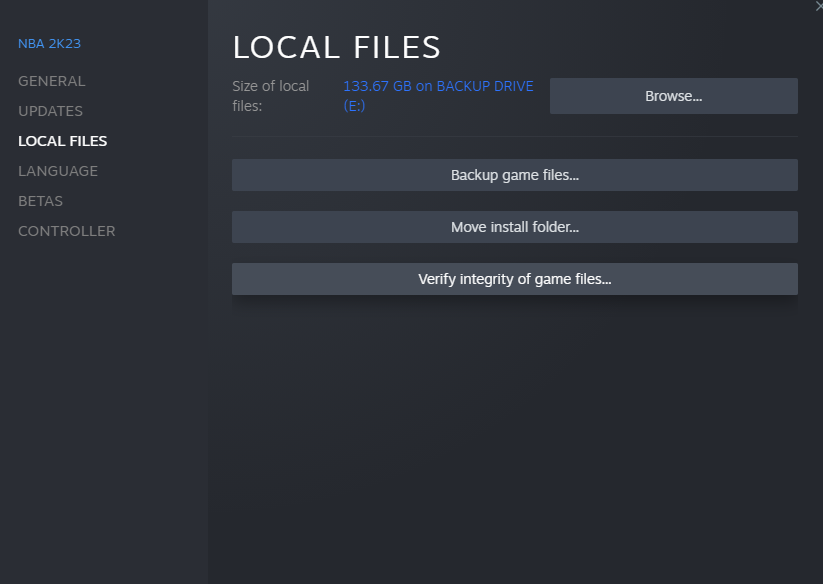Select the Local Files tab

[62, 141]
